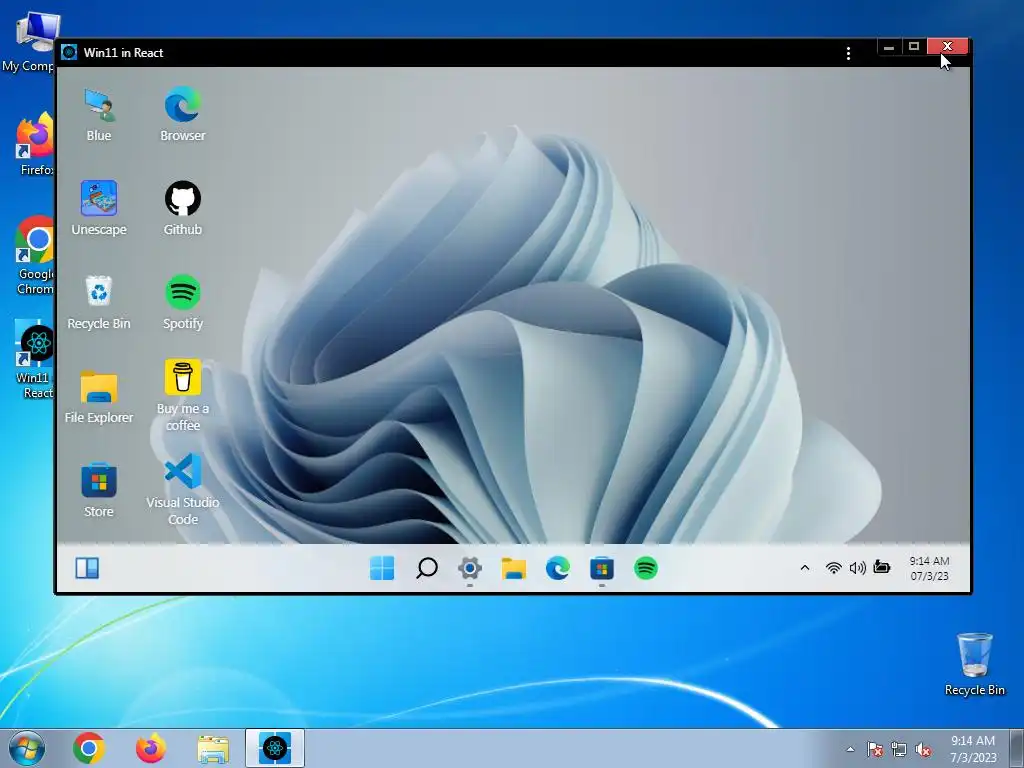This screenshot has width=1024, height=768.
Task: Launch Firefox from the Windows 7 taskbar
Action: coord(151,748)
